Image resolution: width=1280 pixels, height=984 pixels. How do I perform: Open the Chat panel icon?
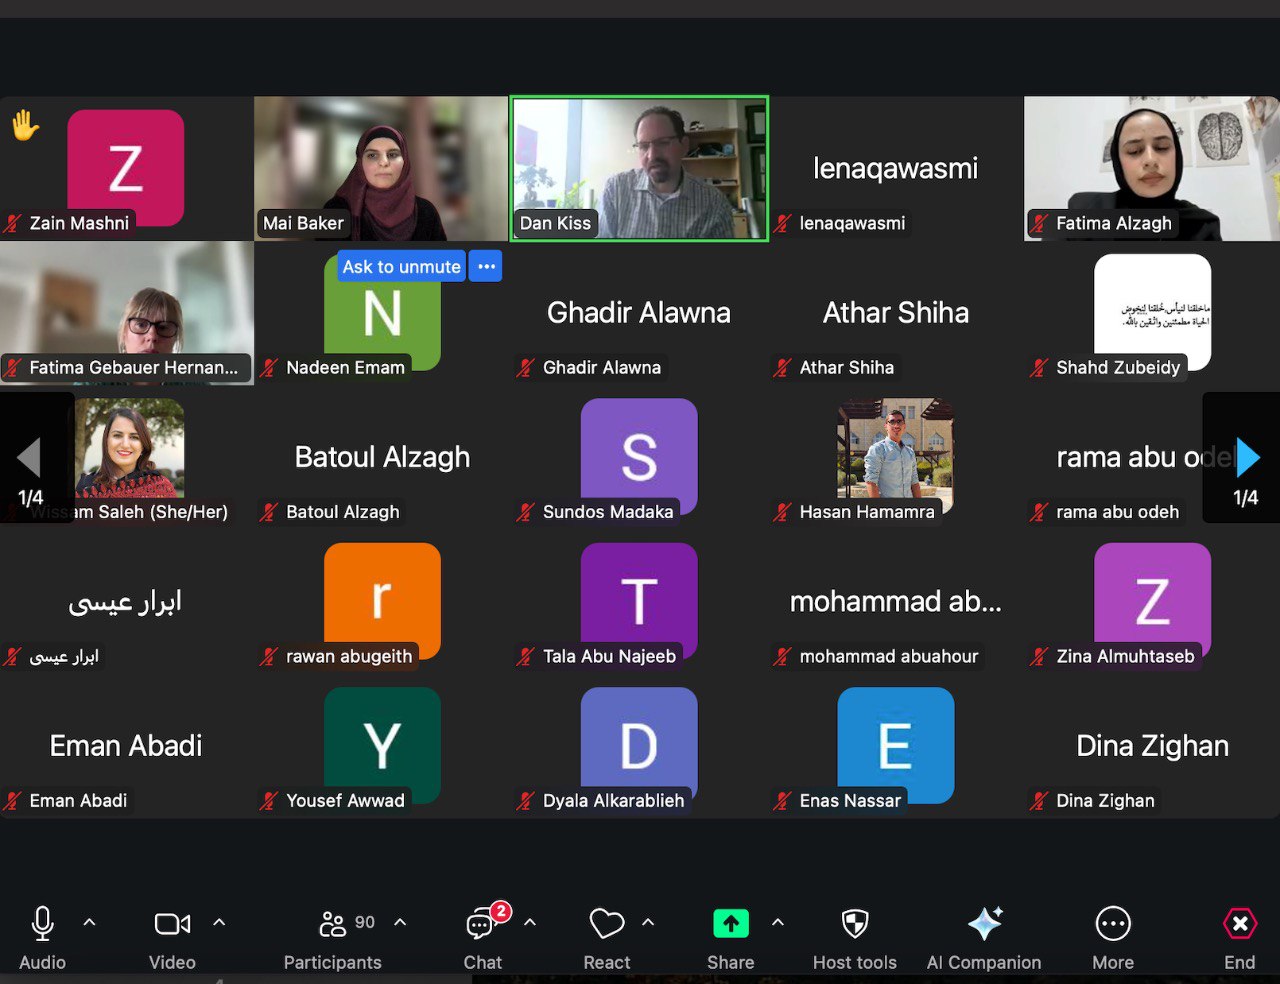click(481, 925)
